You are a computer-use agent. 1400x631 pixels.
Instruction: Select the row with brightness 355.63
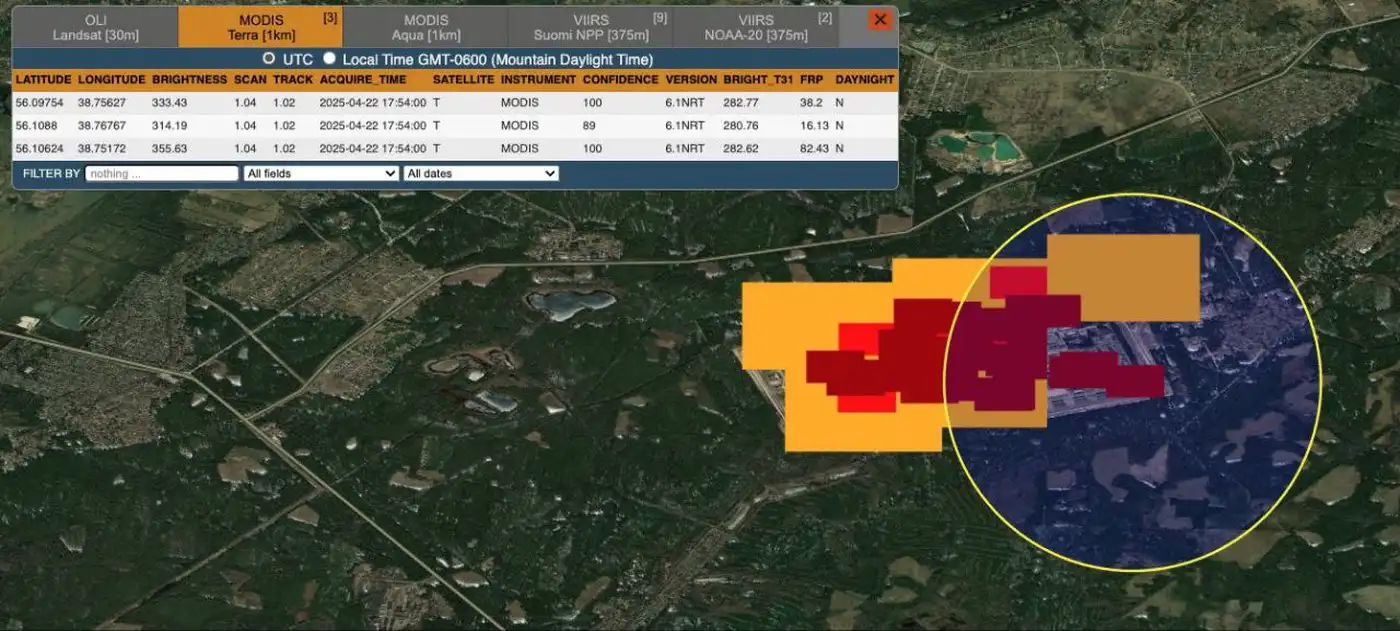pos(169,149)
